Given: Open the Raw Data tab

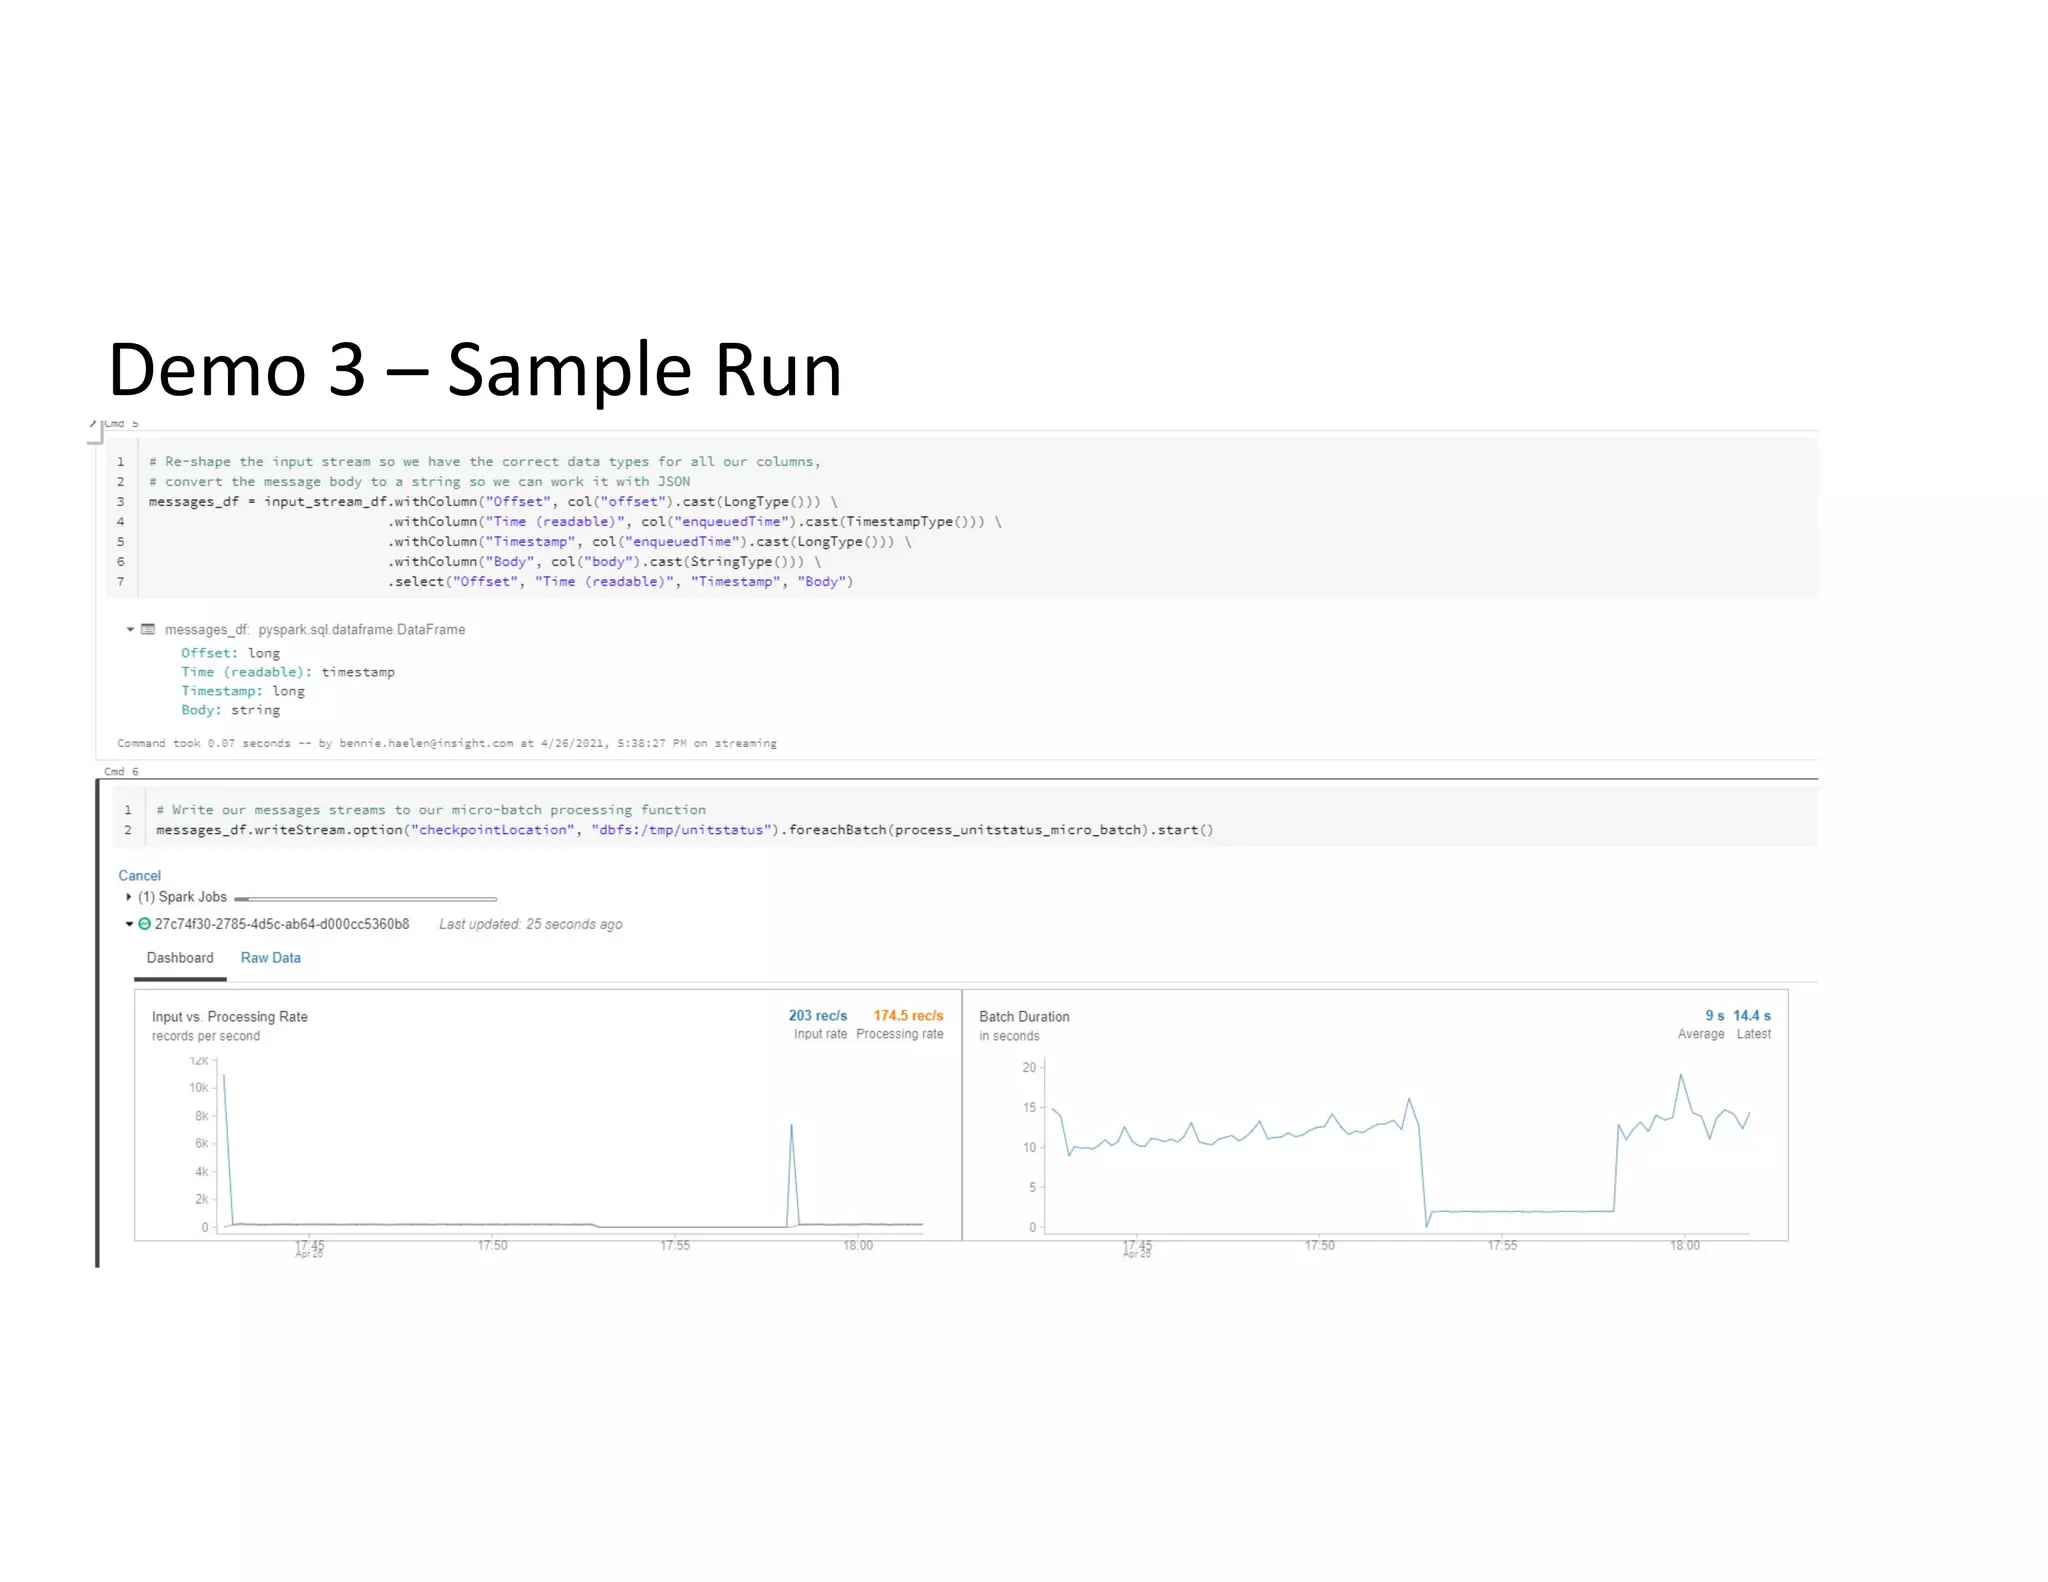Looking at the screenshot, I should [x=270, y=958].
